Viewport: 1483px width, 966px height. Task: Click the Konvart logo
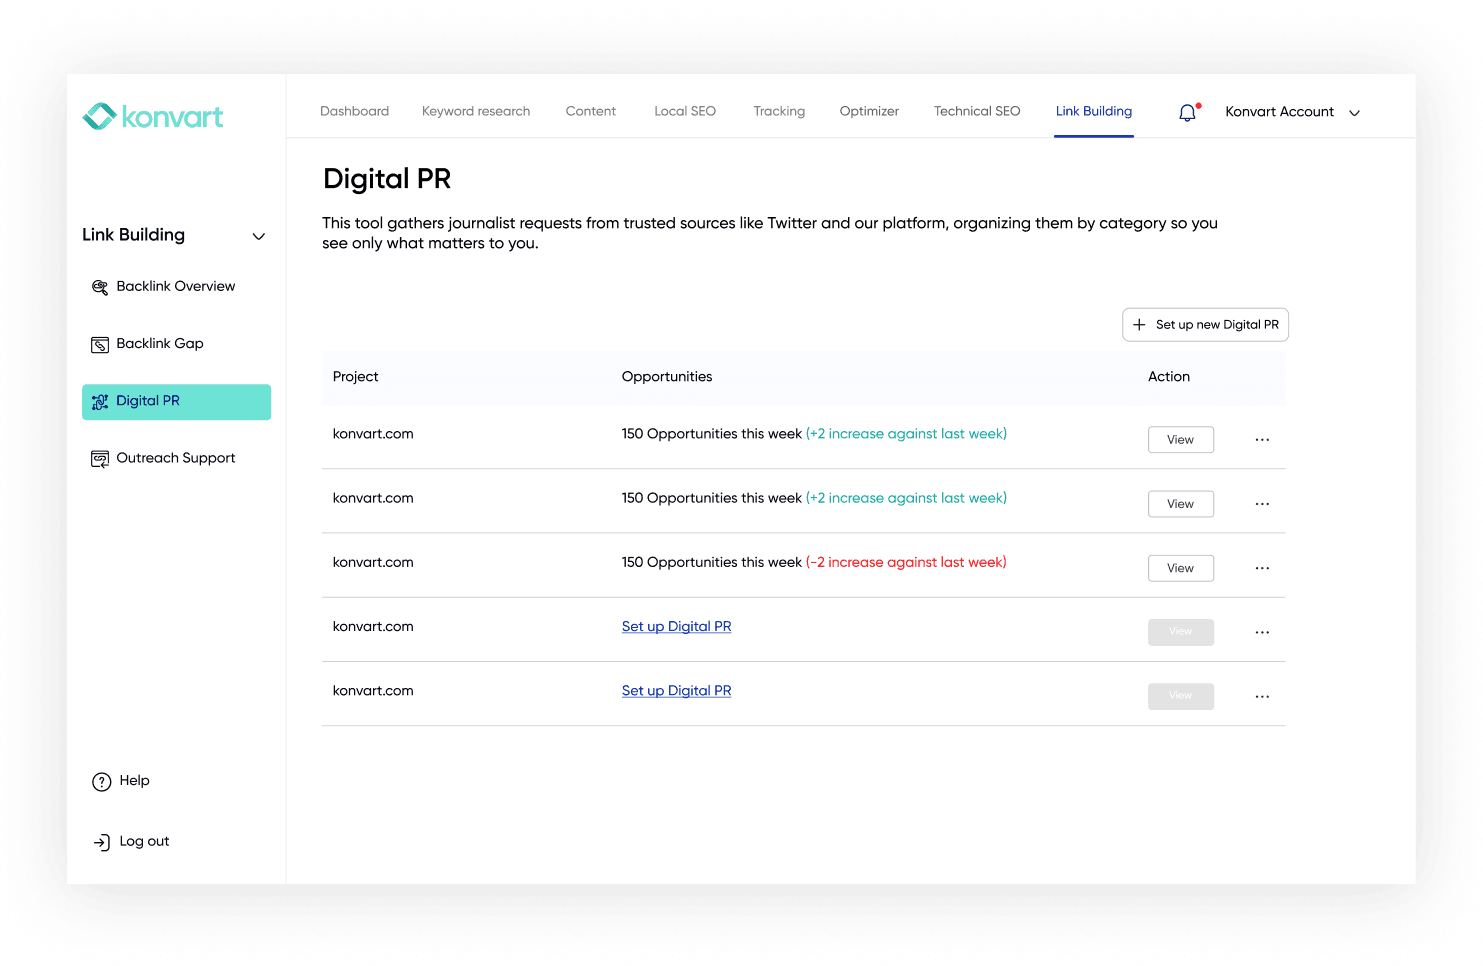pyautogui.click(x=153, y=117)
